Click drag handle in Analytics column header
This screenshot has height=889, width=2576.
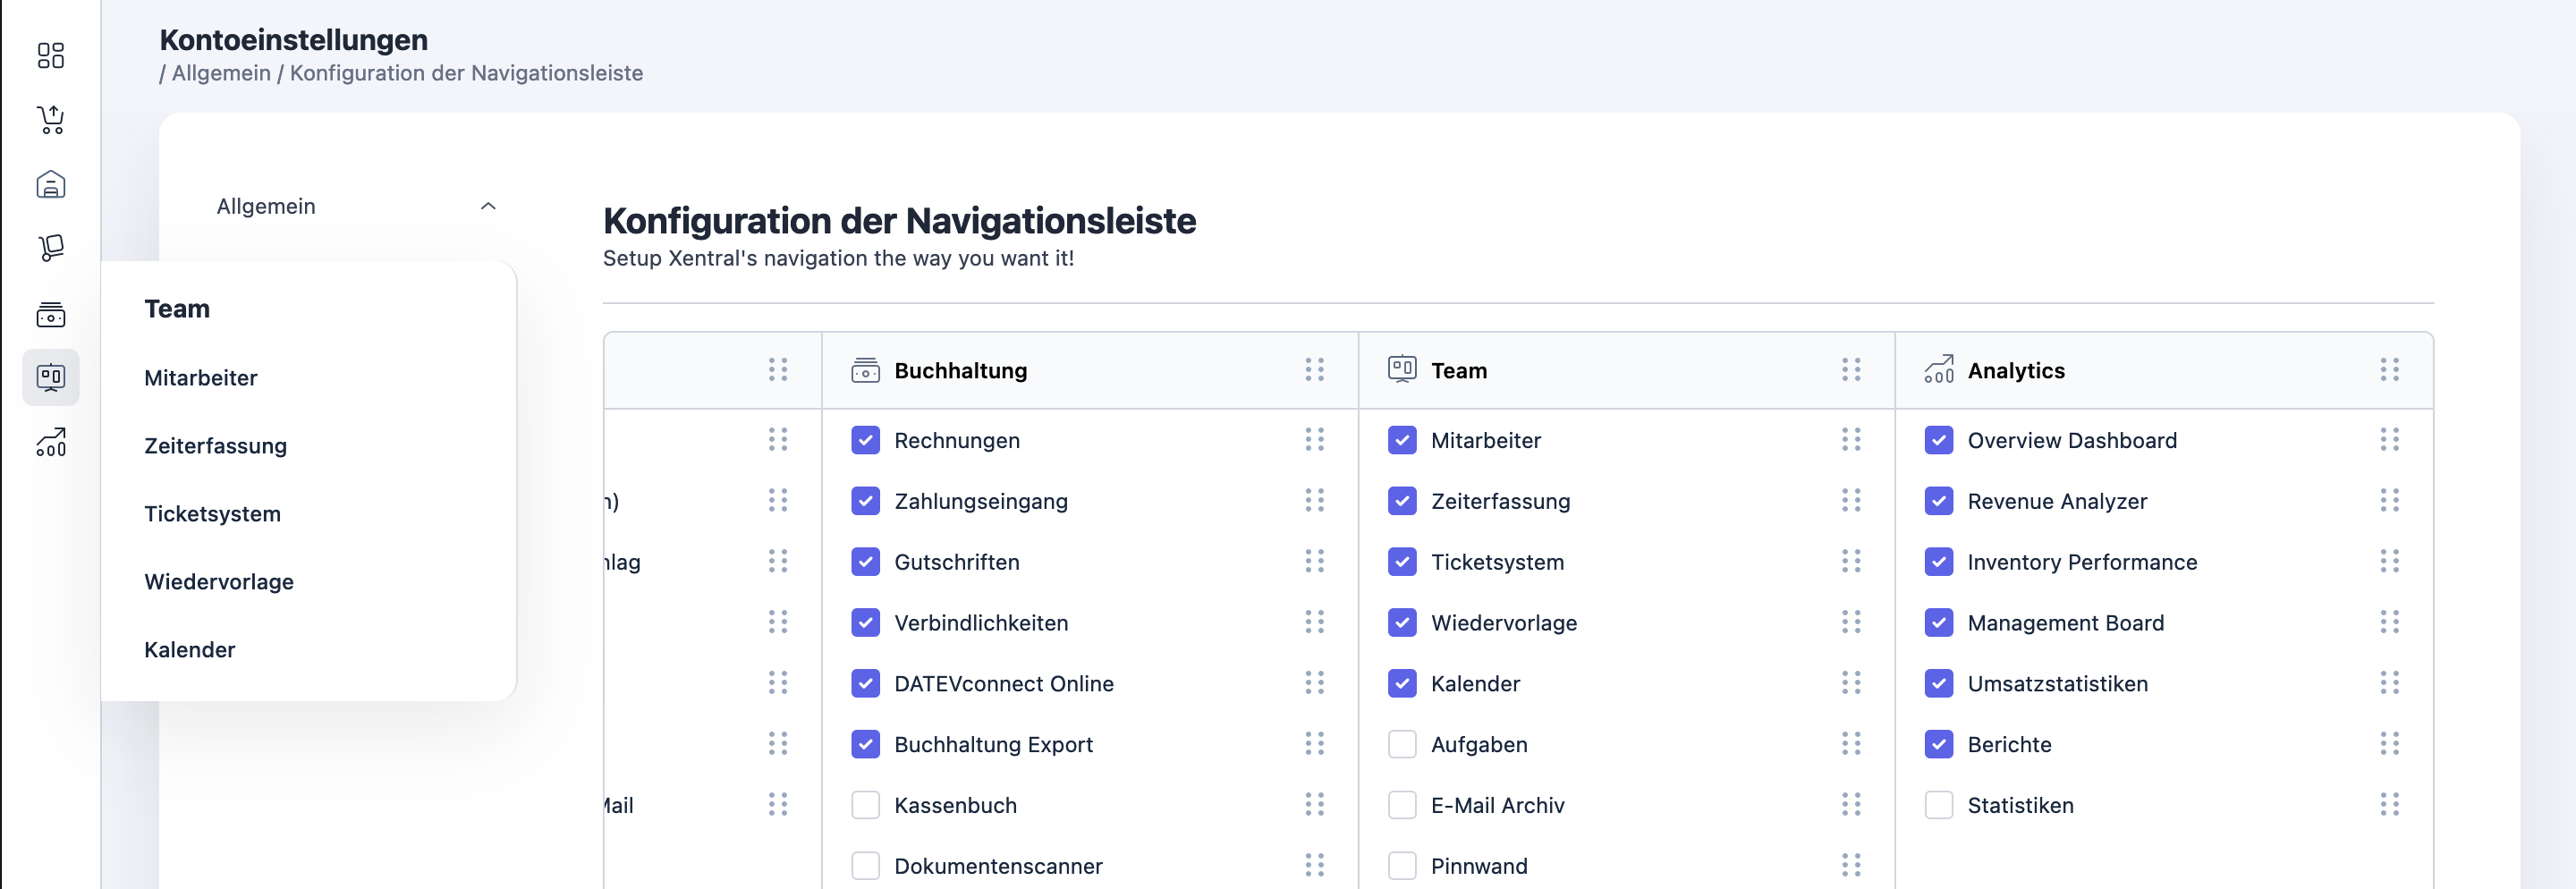(x=2389, y=370)
